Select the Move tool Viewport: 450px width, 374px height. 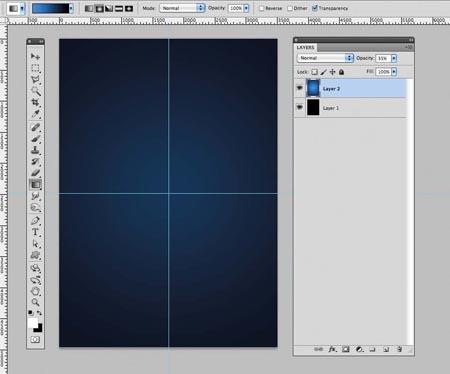coord(35,56)
